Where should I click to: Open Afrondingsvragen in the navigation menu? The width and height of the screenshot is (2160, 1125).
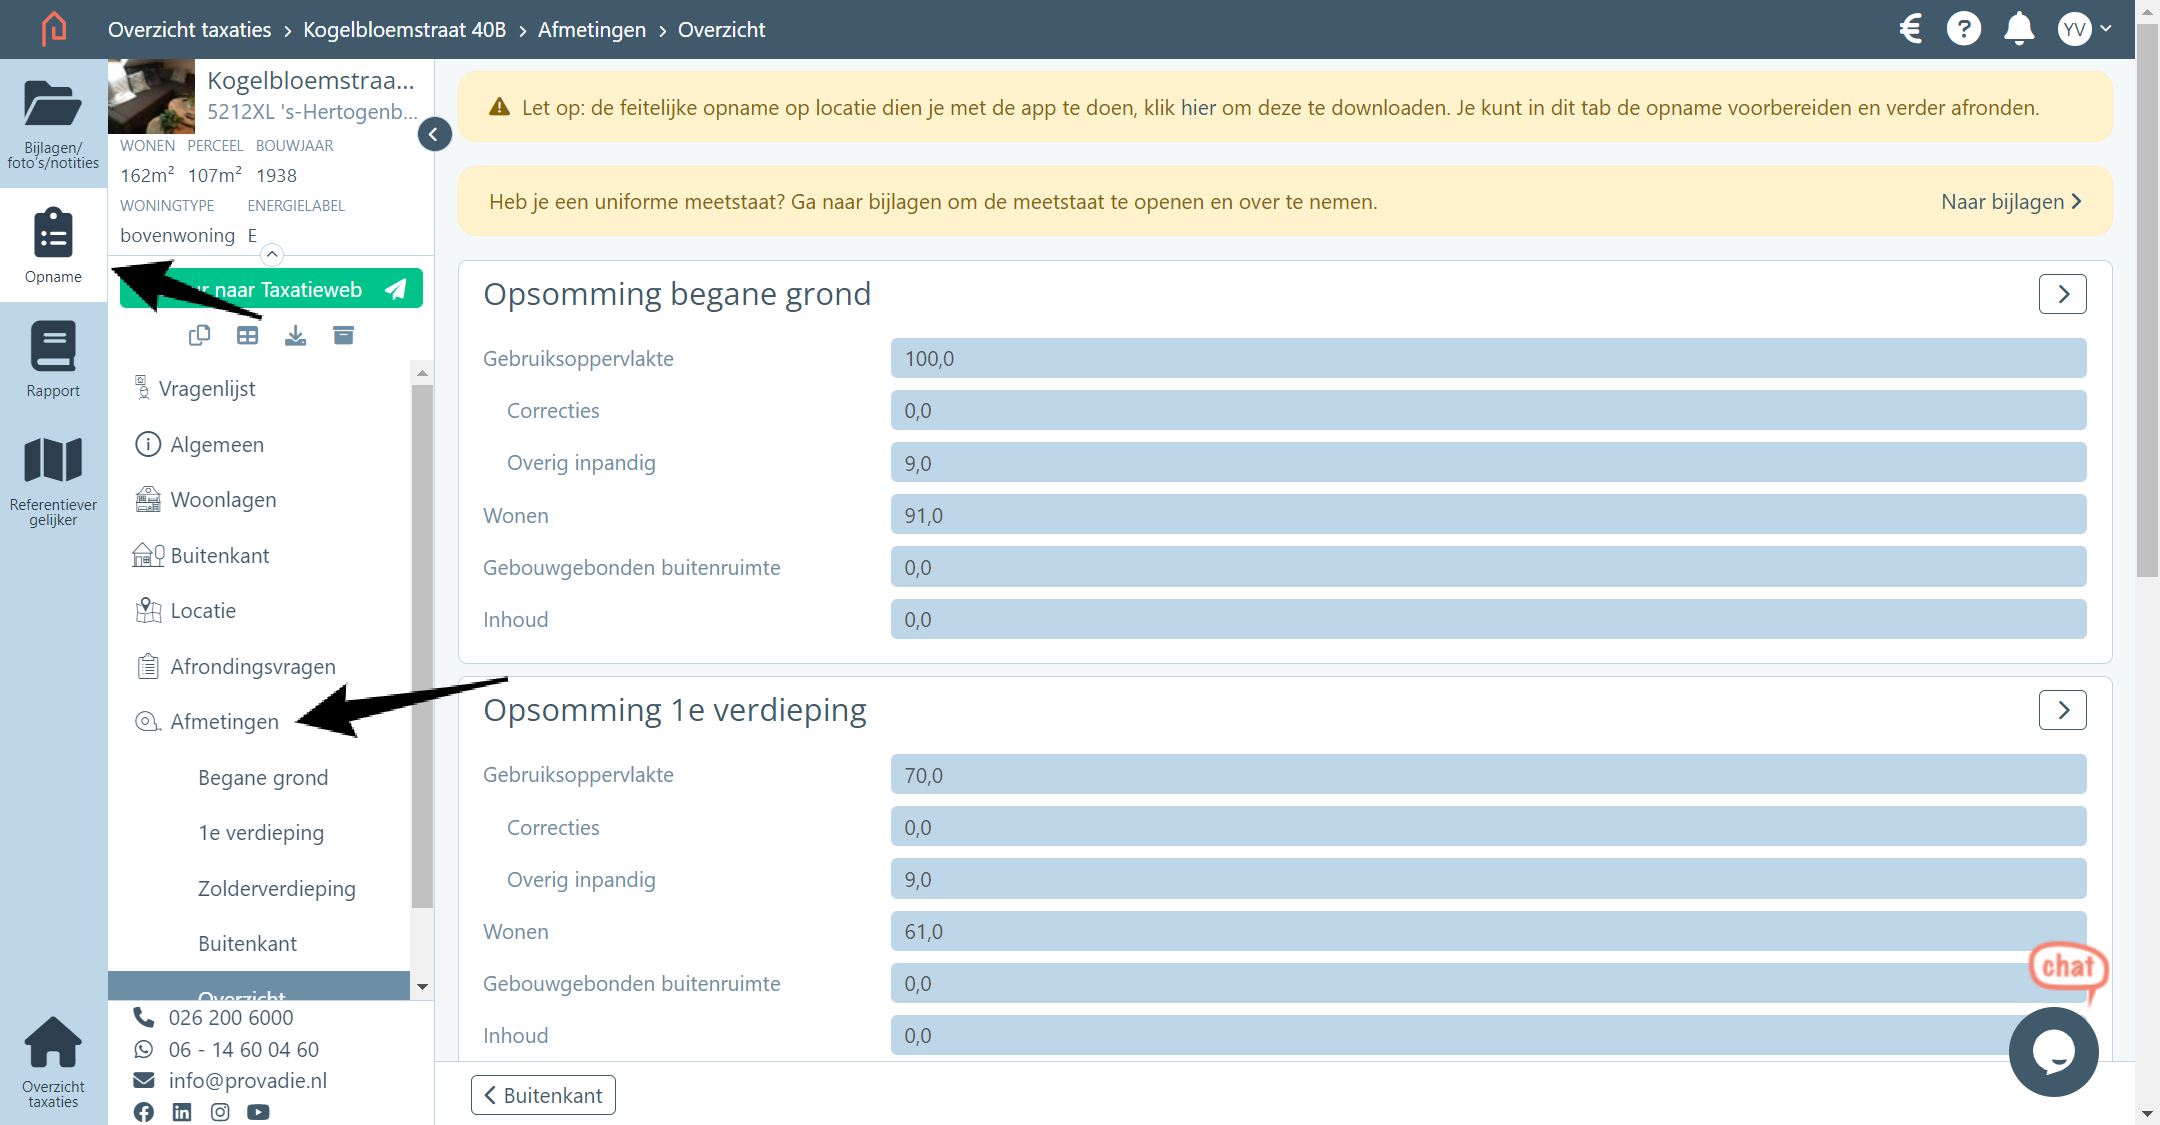tap(236, 666)
